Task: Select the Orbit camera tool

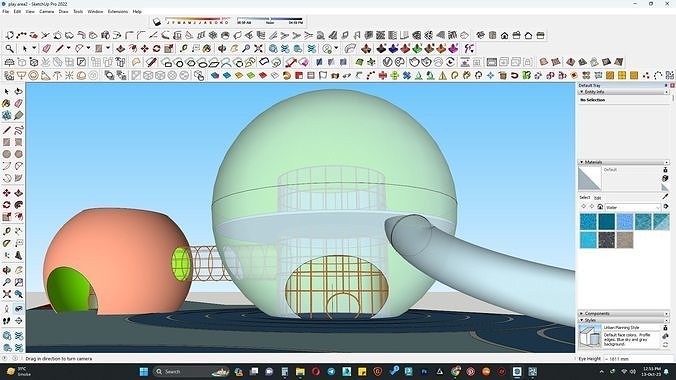Action: pos(6,270)
